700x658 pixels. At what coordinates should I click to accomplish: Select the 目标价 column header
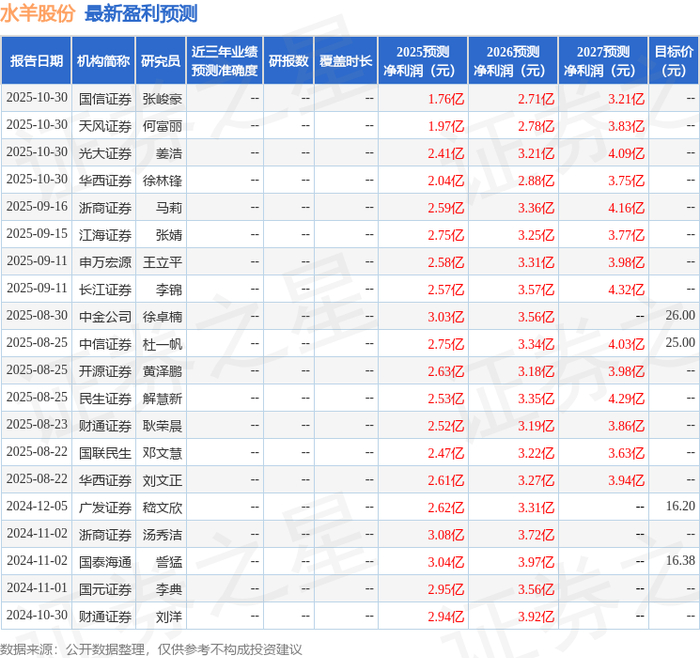[674, 61]
